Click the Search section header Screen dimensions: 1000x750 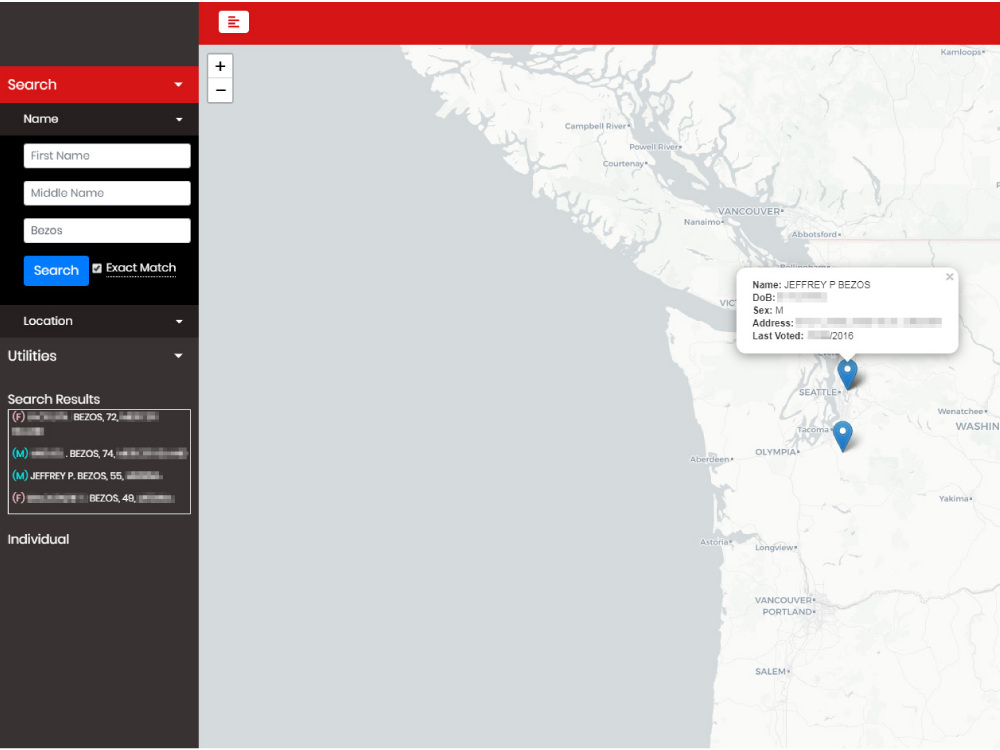(99, 85)
